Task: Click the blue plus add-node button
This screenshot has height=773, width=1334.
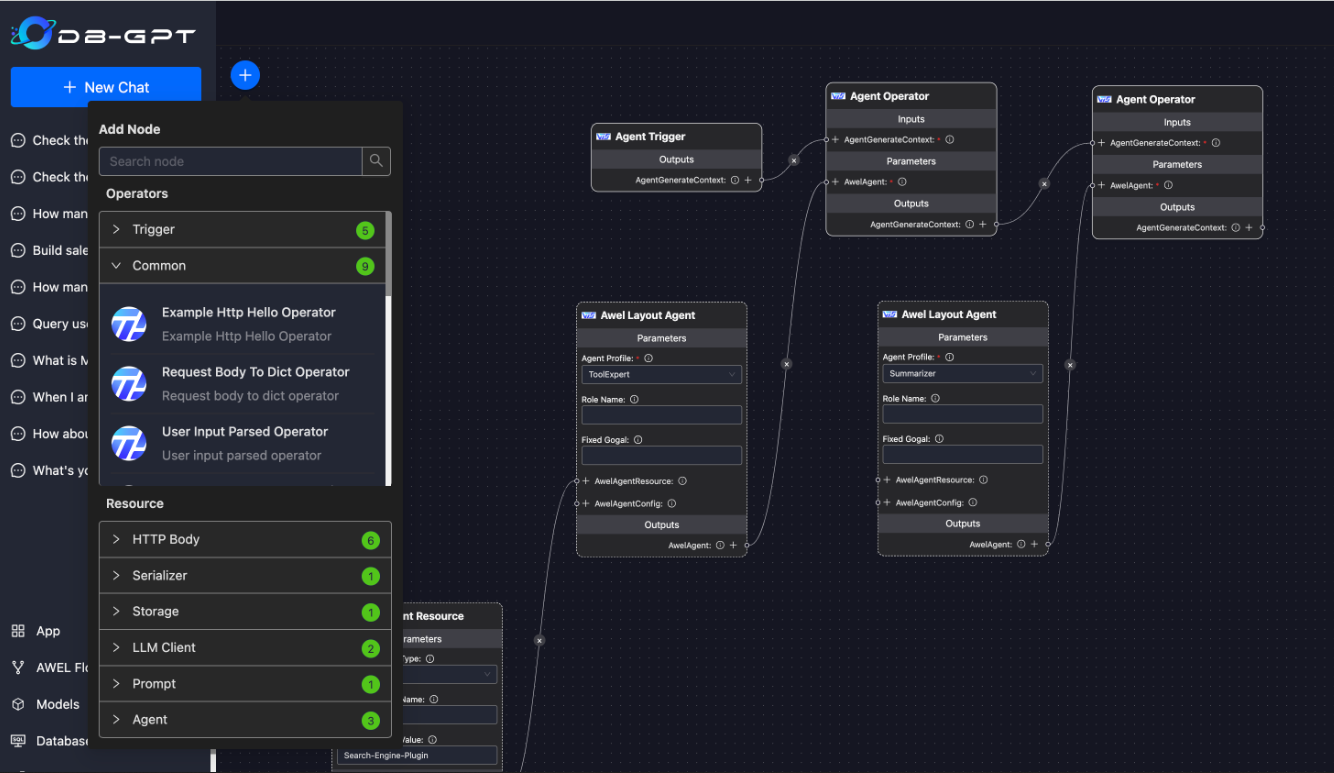Action: [245, 75]
